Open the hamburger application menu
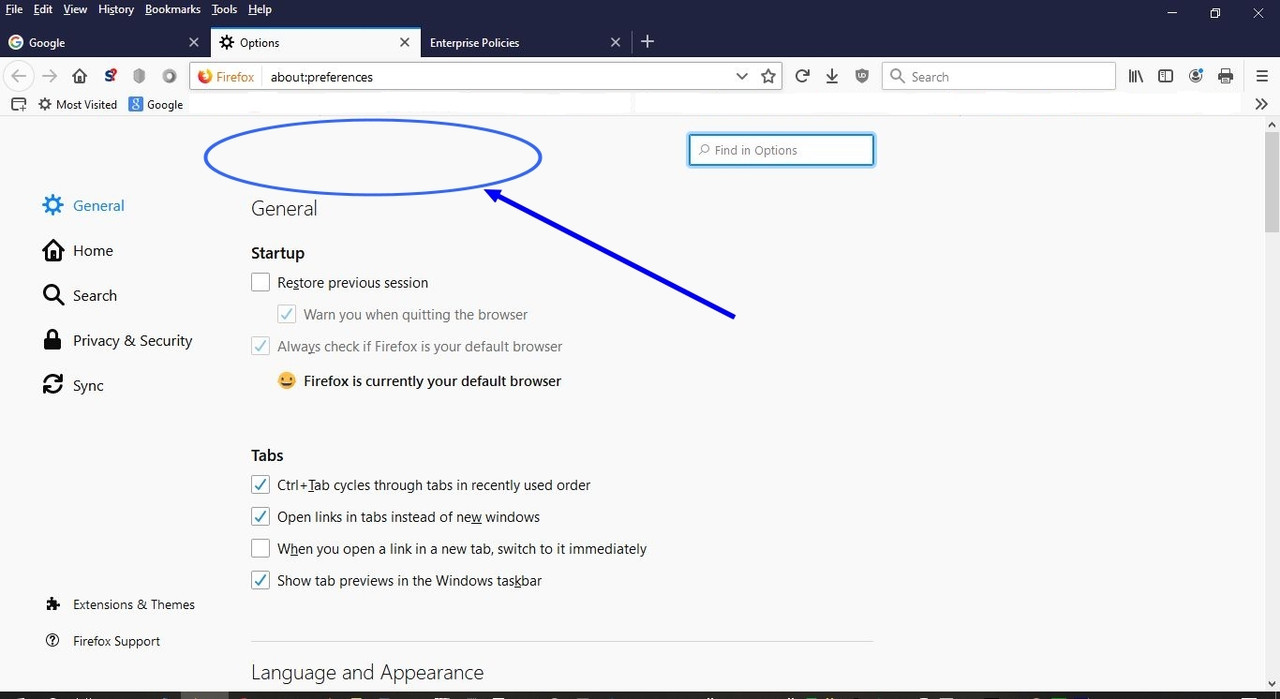 (1262, 76)
